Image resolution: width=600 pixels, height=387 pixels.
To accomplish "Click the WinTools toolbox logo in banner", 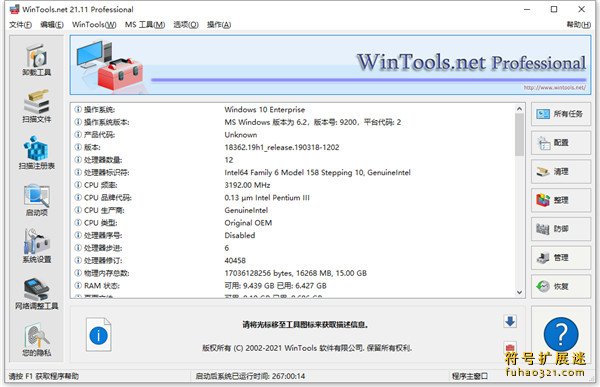I will pyautogui.click(x=110, y=65).
